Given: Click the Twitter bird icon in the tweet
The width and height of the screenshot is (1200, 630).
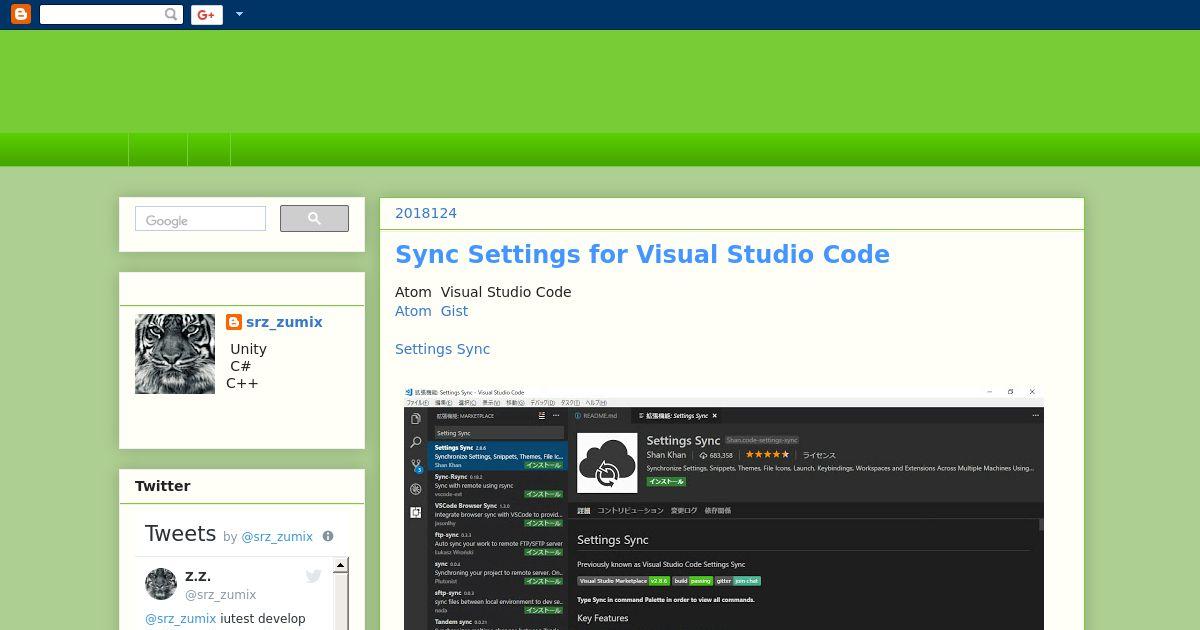Looking at the screenshot, I should (314, 576).
